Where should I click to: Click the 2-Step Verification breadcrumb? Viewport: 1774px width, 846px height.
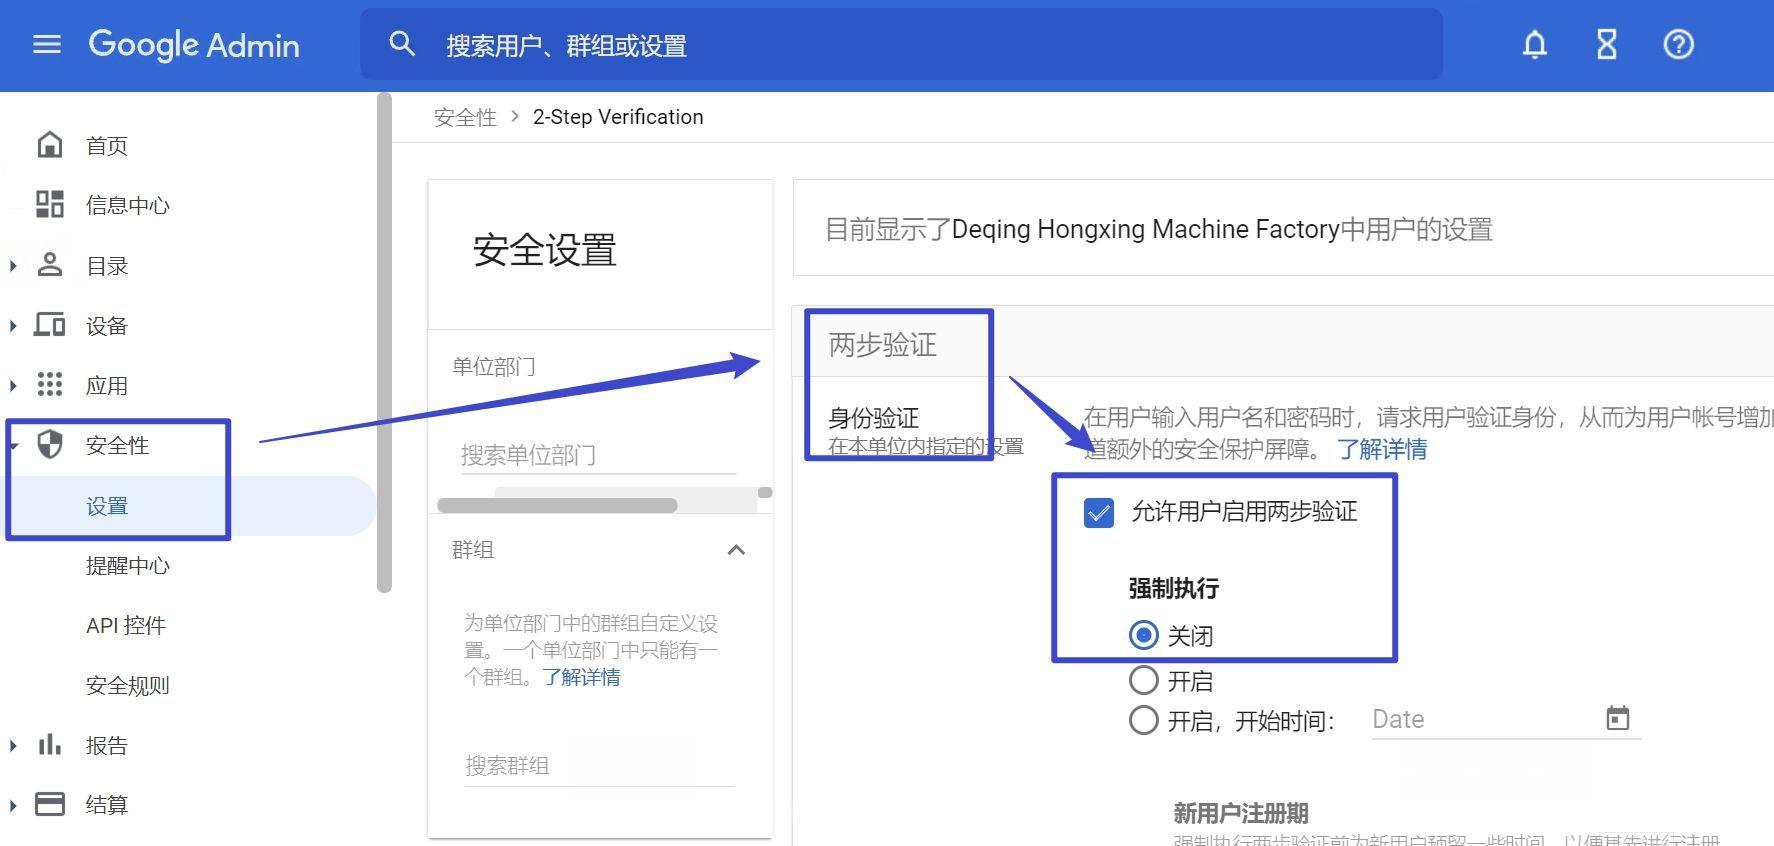click(618, 117)
